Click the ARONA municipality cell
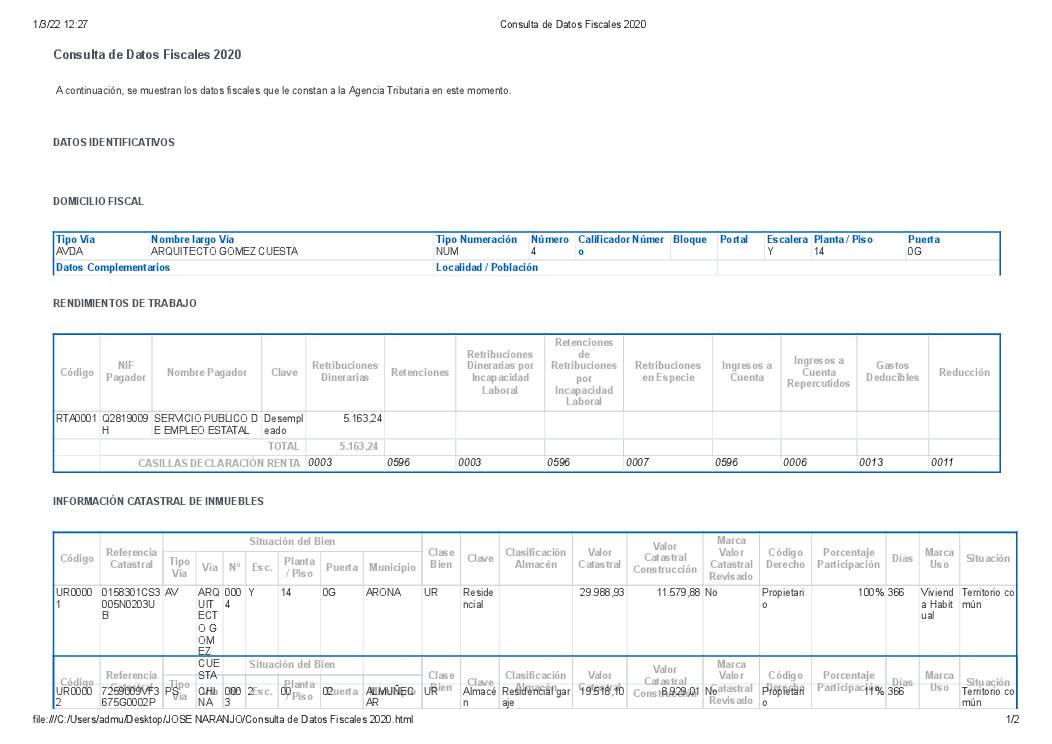Image resolution: width=1052 pixels, height=744 pixels. click(383, 593)
